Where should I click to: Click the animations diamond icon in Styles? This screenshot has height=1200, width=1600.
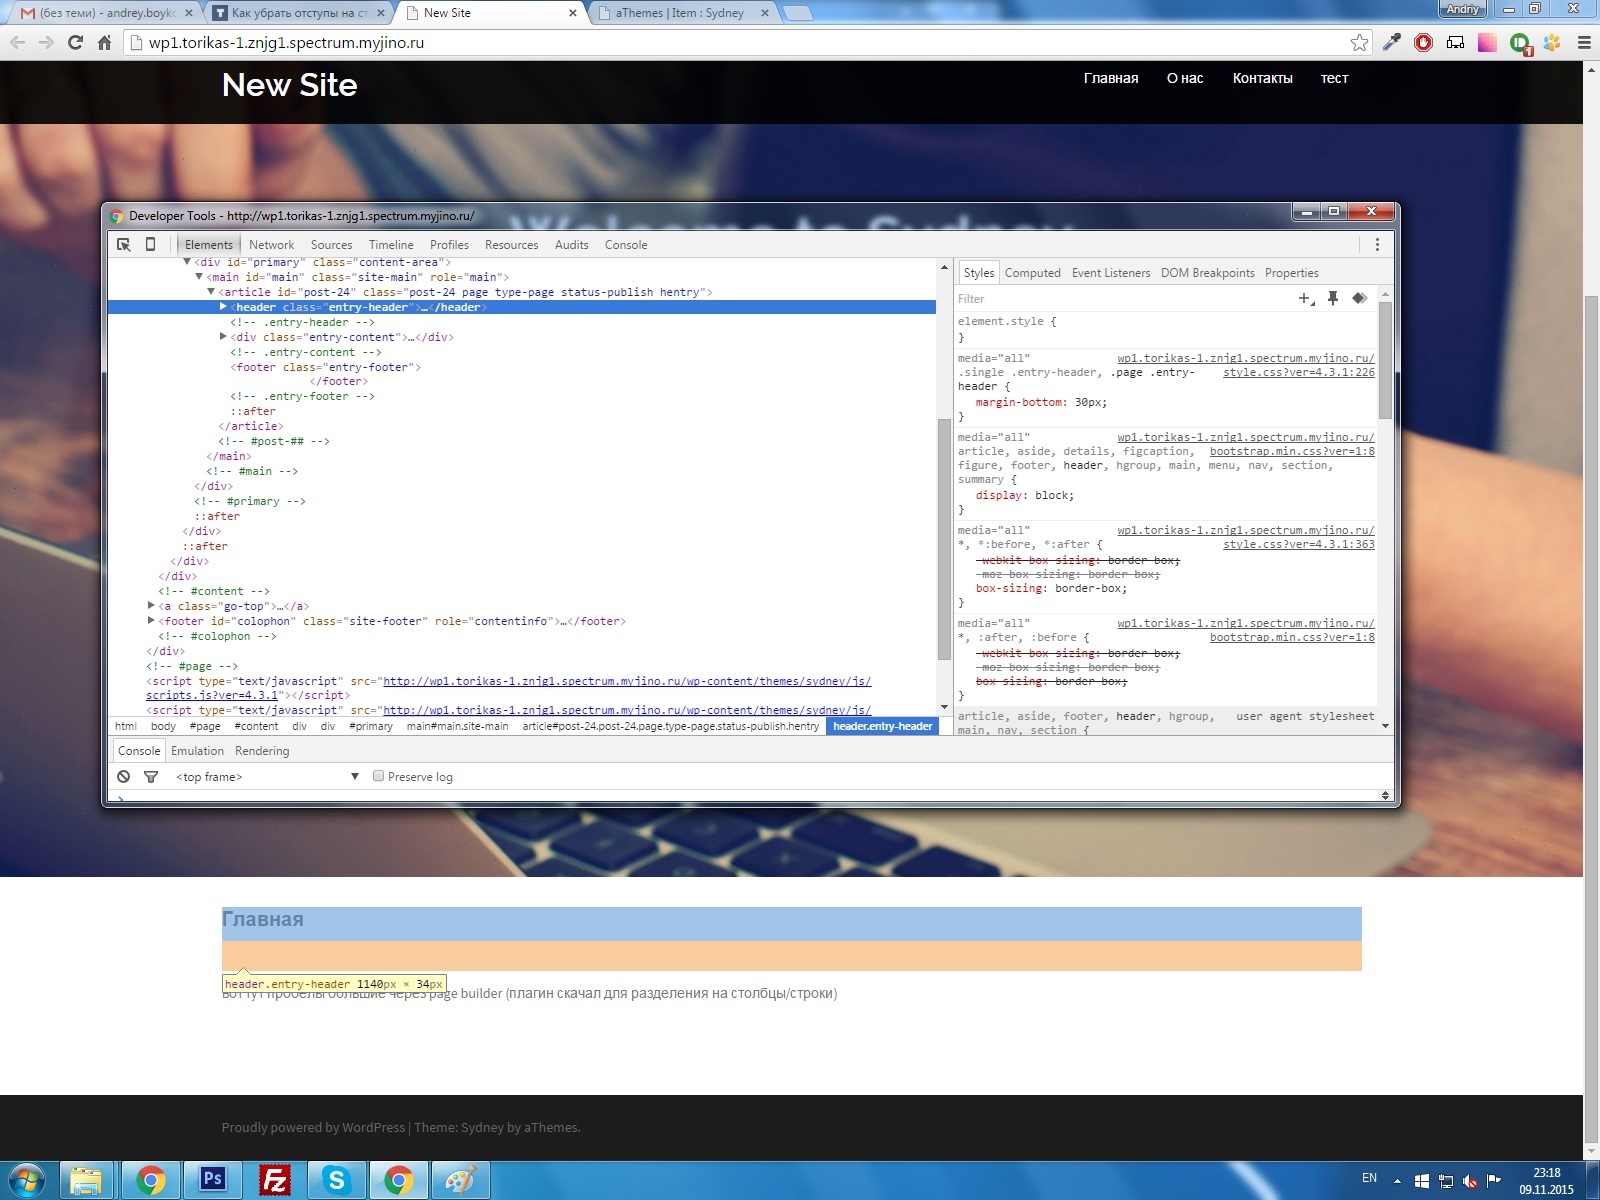pyautogui.click(x=1359, y=298)
